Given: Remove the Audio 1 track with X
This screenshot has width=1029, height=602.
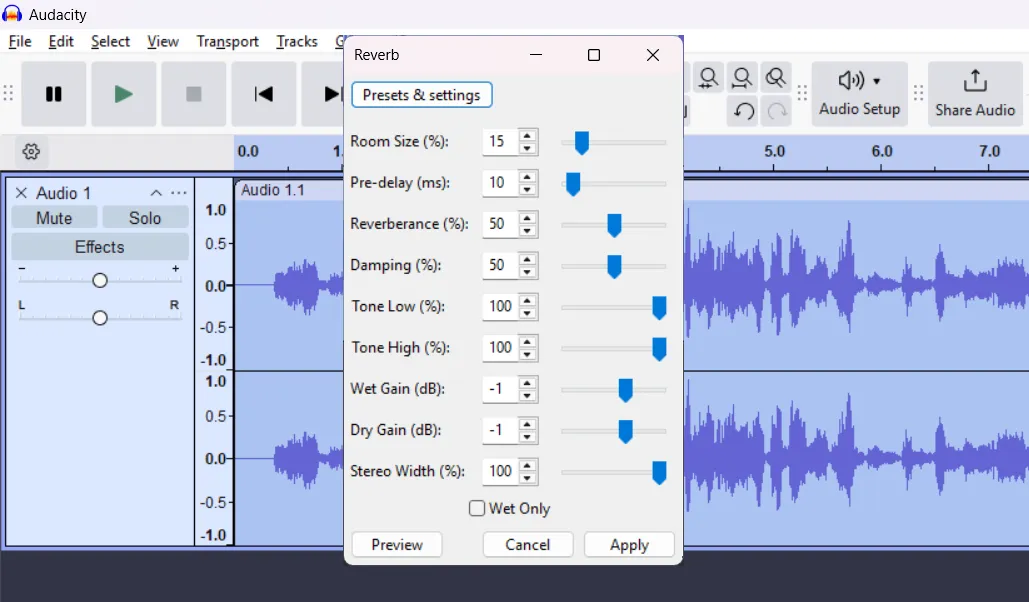Looking at the screenshot, I should [21, 193].
